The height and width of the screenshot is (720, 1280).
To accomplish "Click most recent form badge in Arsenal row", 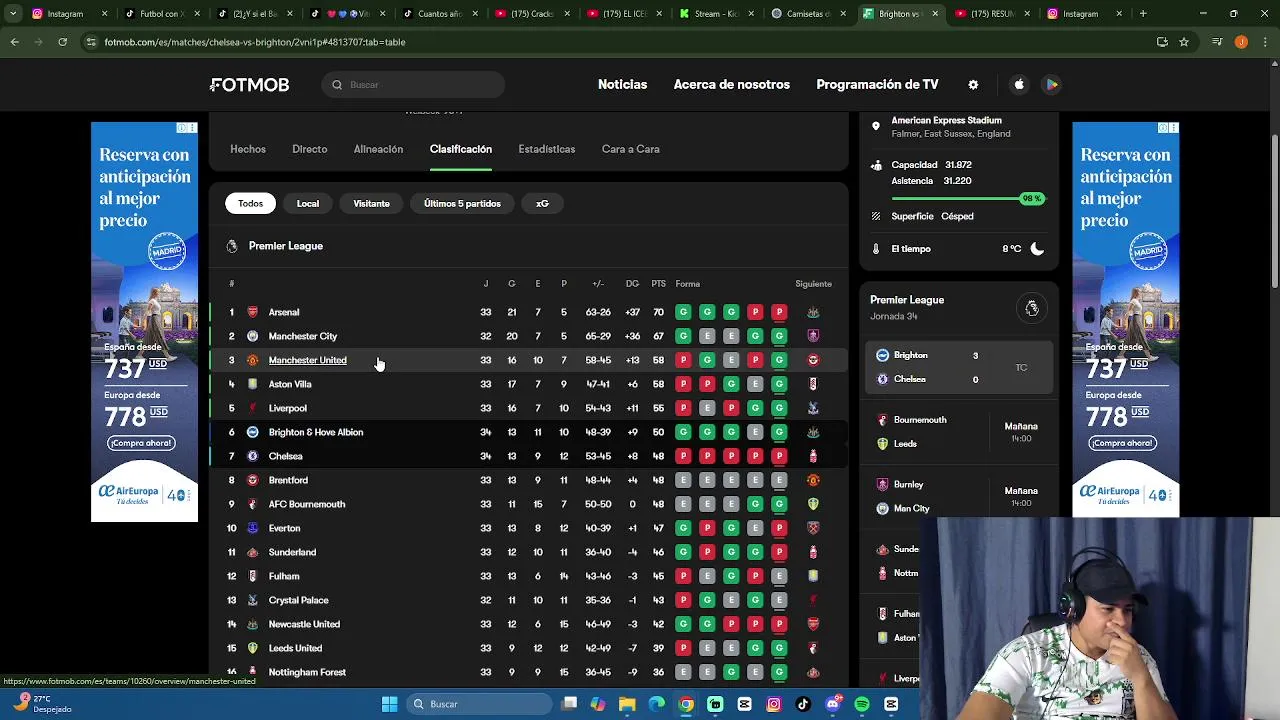I will [x=779, y=312].
